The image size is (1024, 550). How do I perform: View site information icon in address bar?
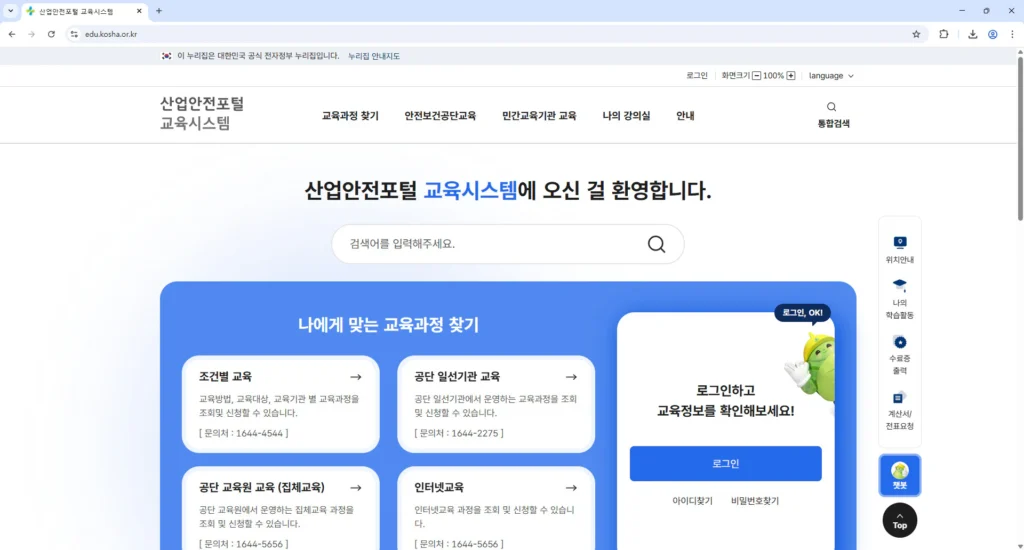click(74, 34)
